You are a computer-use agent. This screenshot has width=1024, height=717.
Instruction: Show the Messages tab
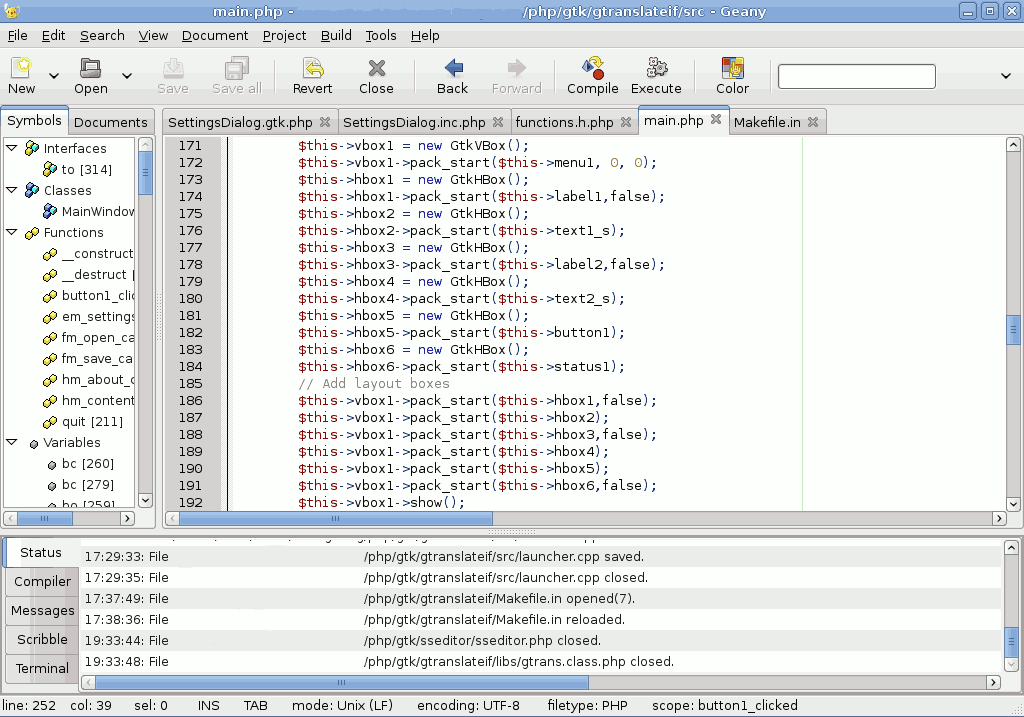[x=42, y=611]
